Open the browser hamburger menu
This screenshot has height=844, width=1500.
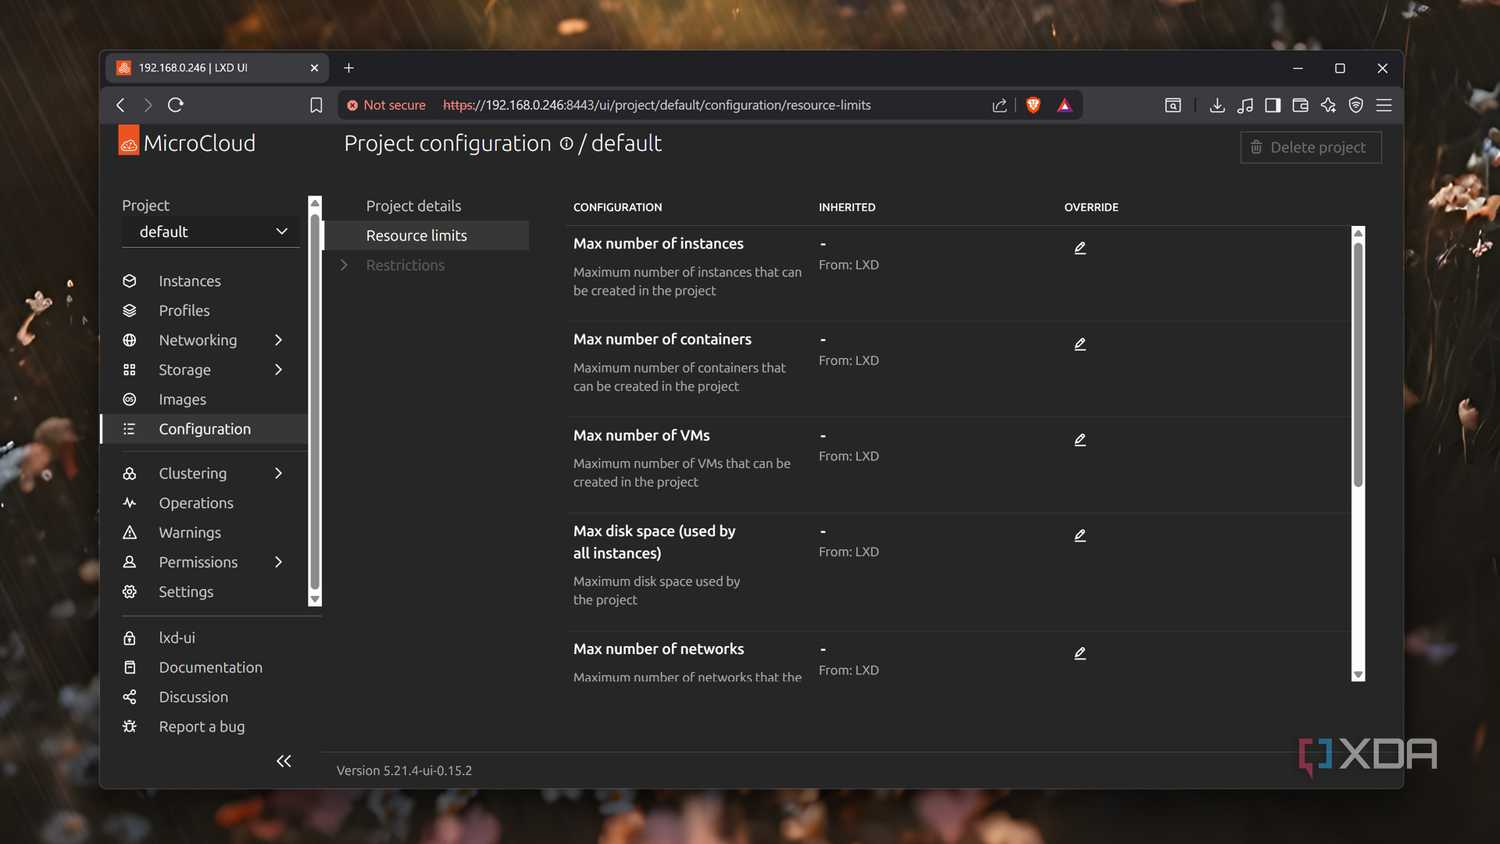1384,105
